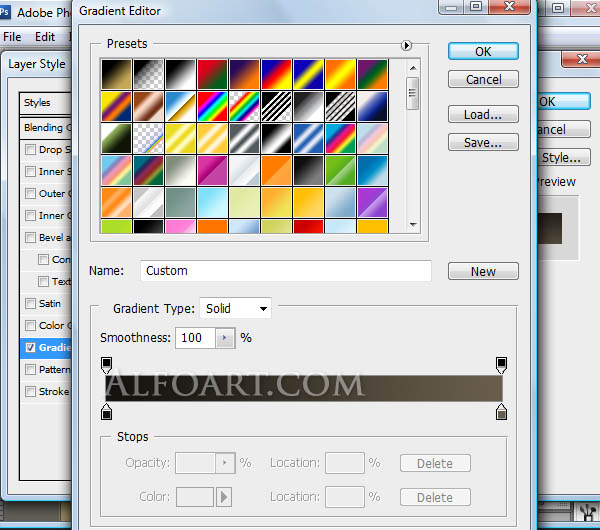Select the Chrome preset gradient

pyautogui.click(x=181, y=106)
